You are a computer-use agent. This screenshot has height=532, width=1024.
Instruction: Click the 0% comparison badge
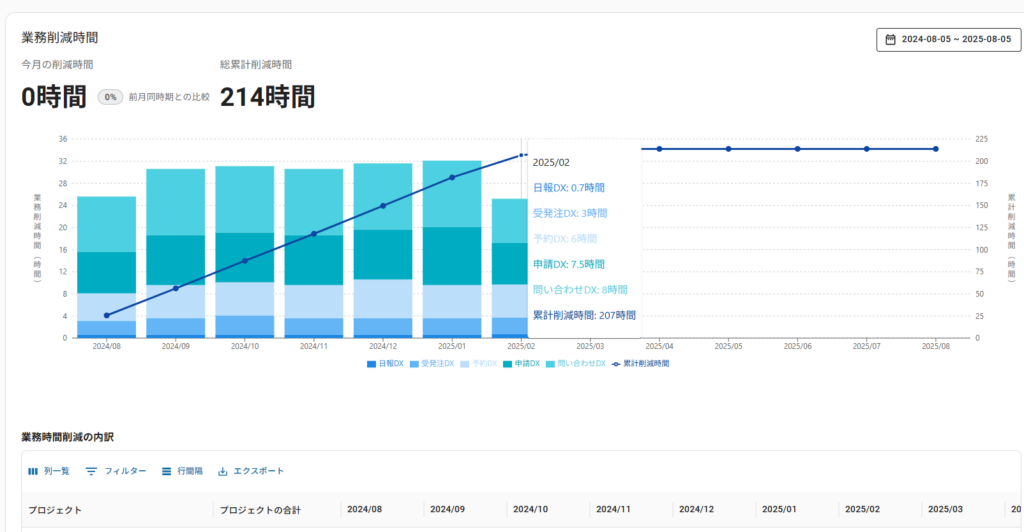(x=110, y=97)
